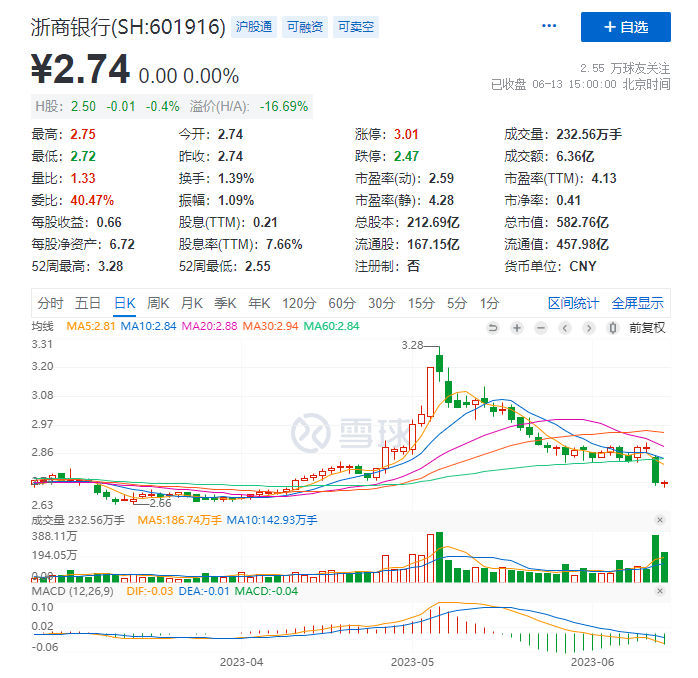Click the 沪股通 tag
The height and width of the screenshot is (678, 698).
coord(254,27)
